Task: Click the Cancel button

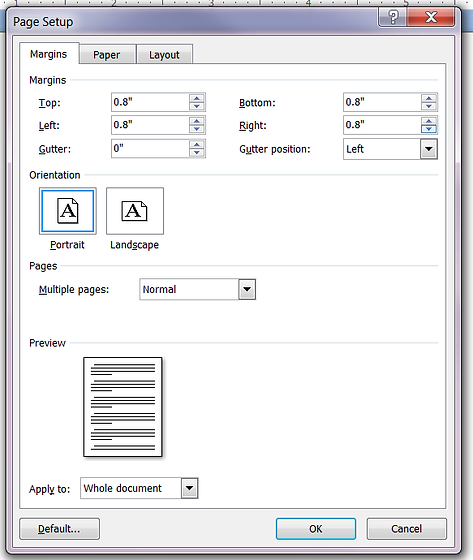Action: pyautogui.click(x=407, y=529)
